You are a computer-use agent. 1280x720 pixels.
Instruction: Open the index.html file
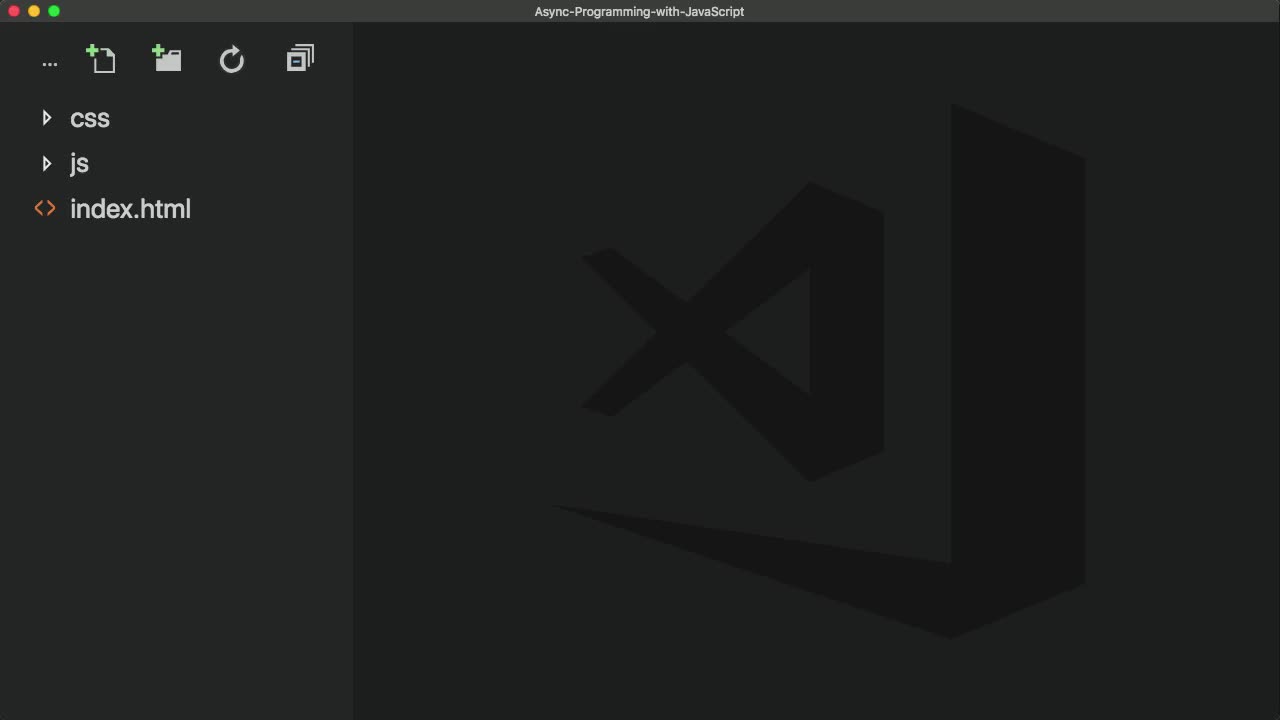[130, 208]
